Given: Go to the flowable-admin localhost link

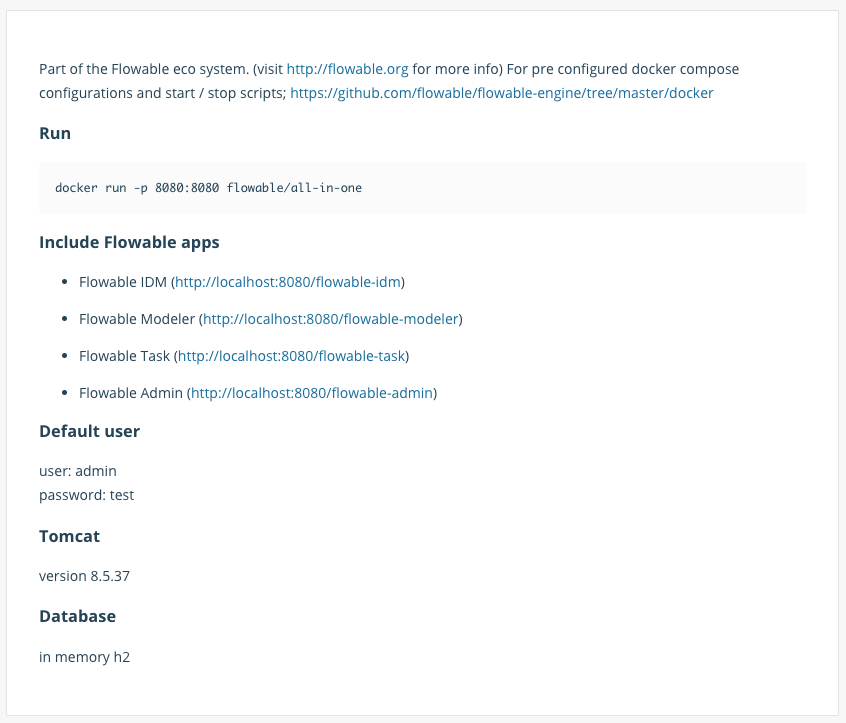Looking at the screenshot, I should pos(312,393).
